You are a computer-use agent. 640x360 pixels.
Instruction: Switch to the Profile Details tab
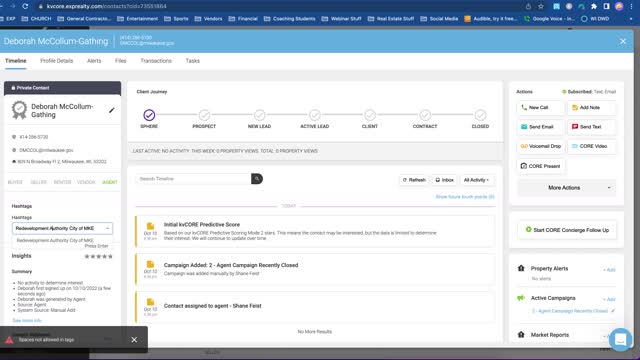click(x=57, y=61)
